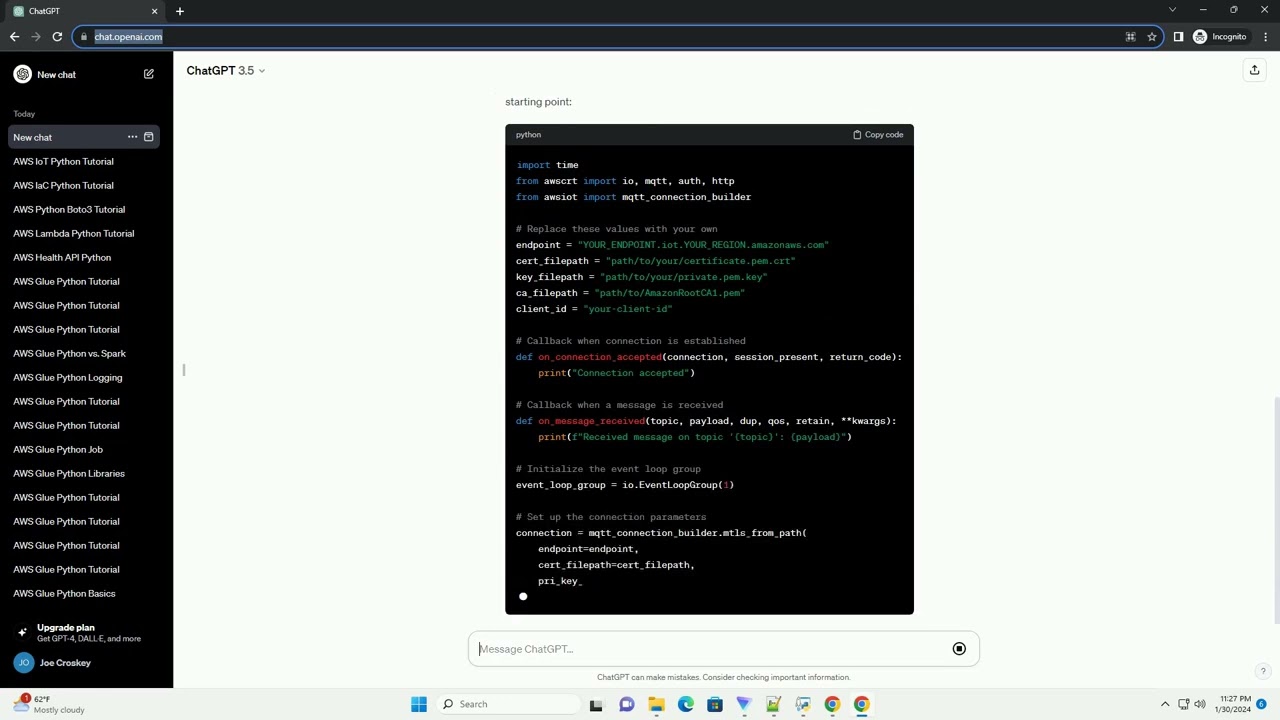The height and width of the screenshot is (720, 1280).
Task: Open a new browser tab
Action: pos(180,11)
